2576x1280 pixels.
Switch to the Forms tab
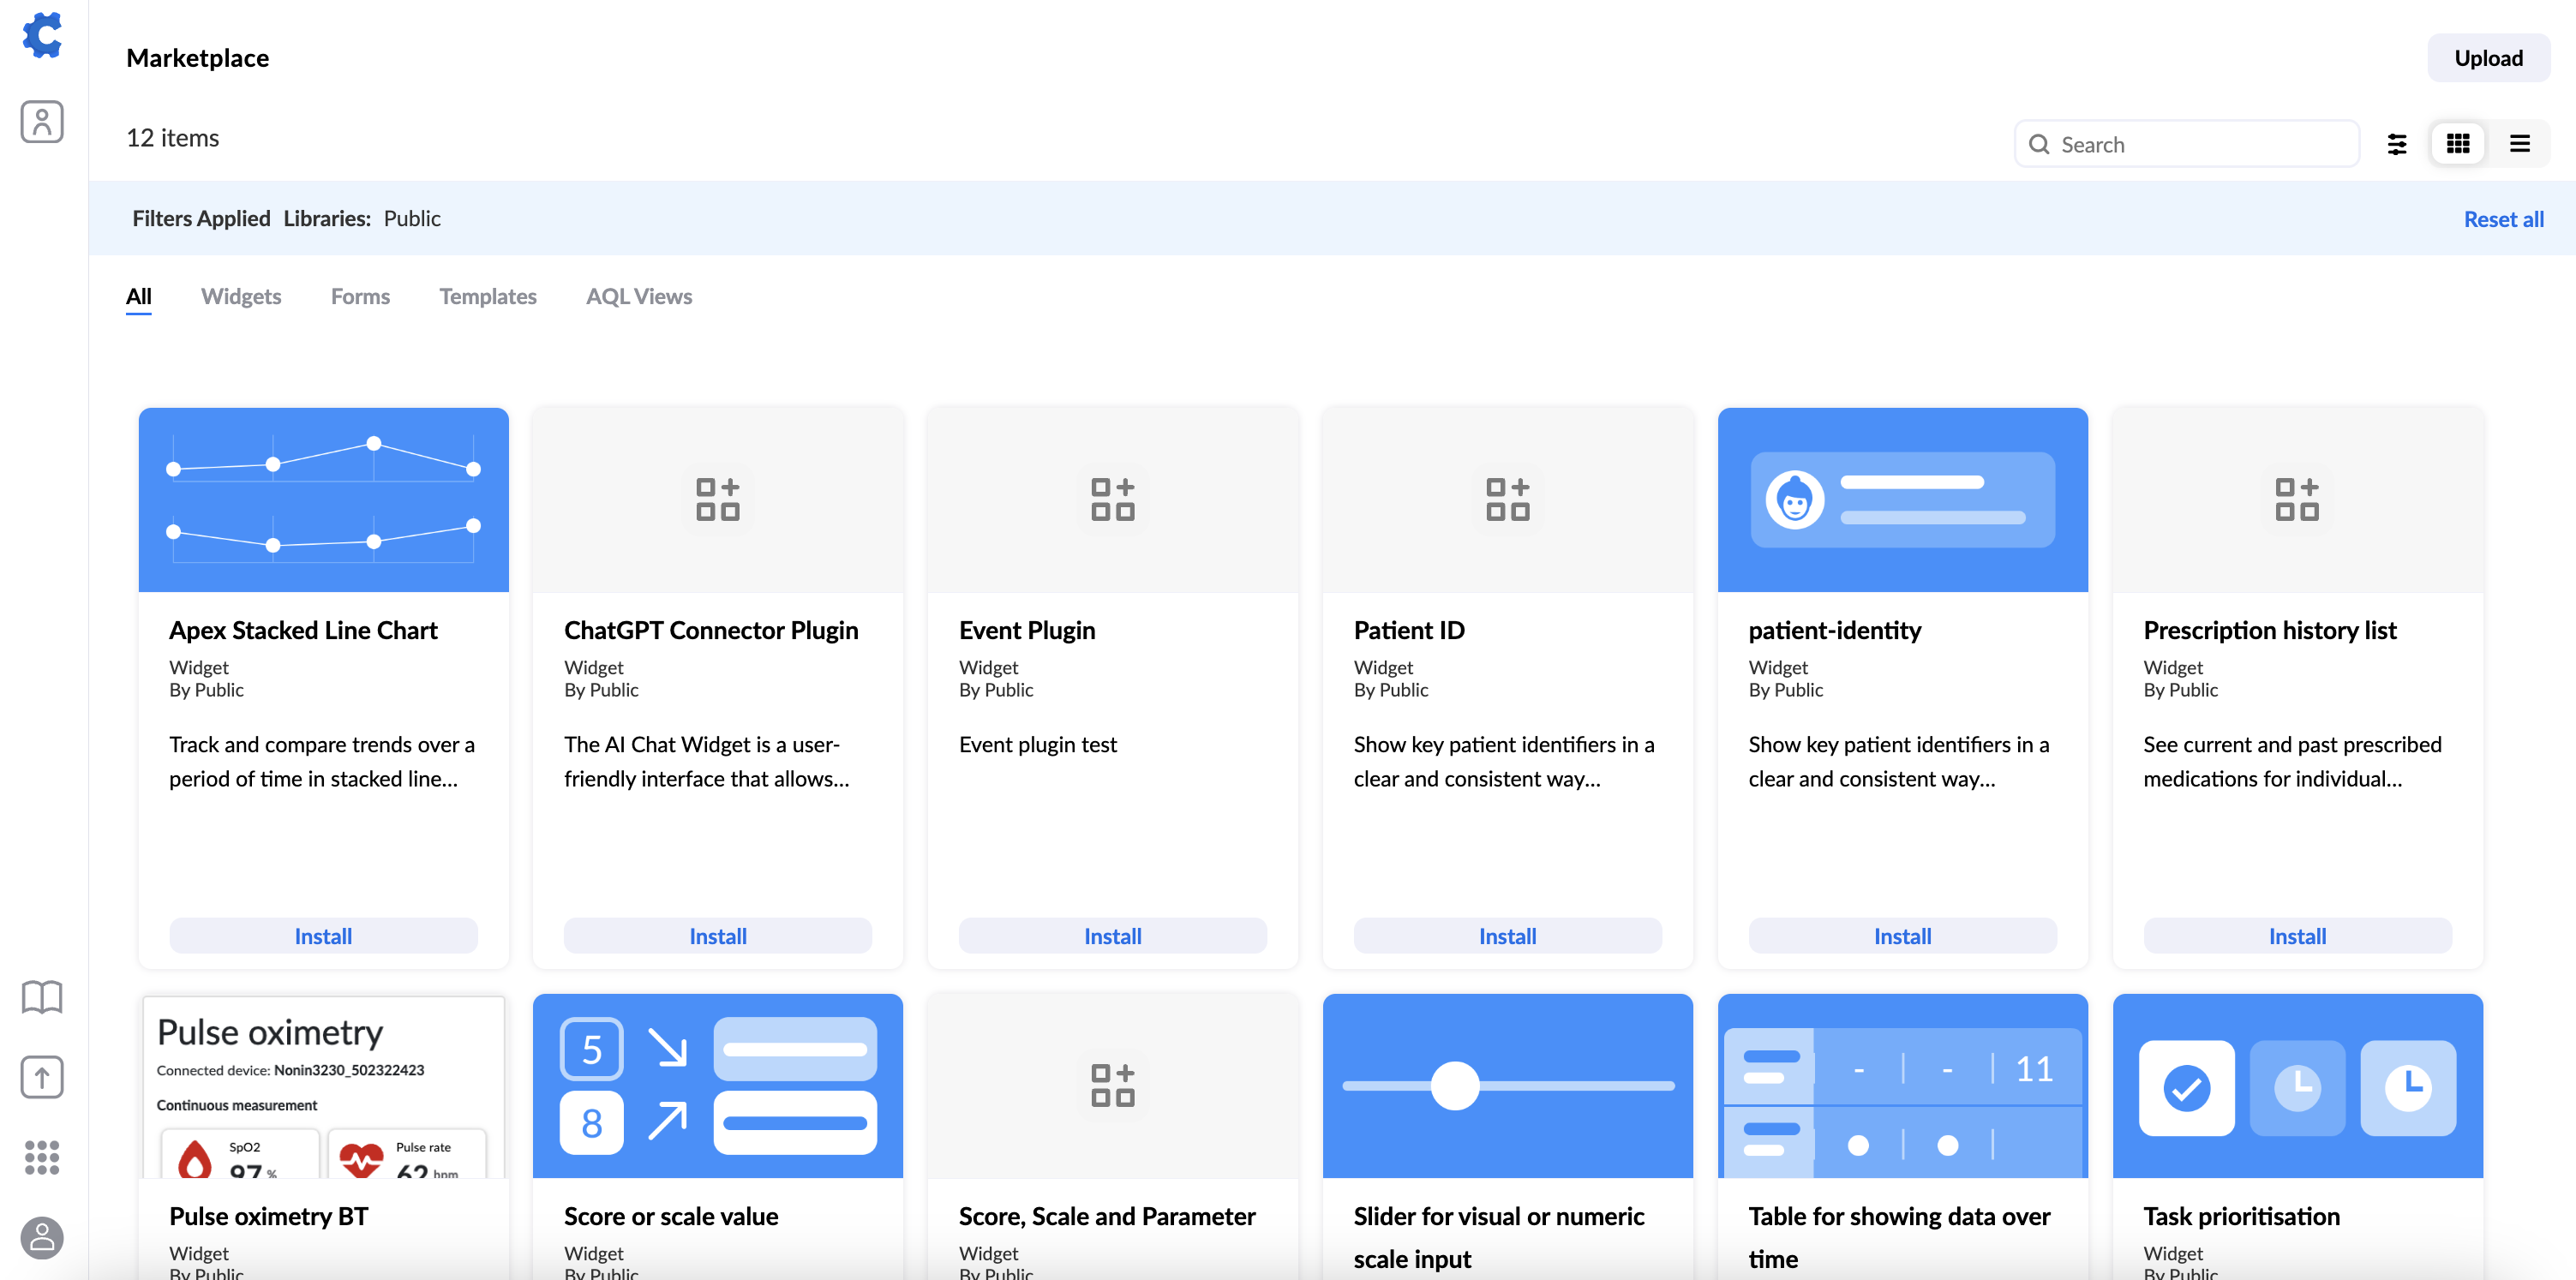[x=360, y=296]
